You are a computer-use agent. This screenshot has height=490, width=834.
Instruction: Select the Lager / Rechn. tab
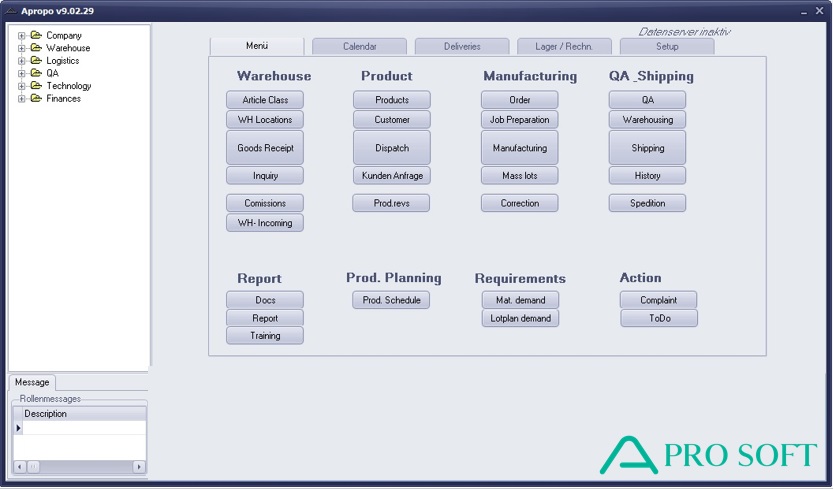pos(564,46)
